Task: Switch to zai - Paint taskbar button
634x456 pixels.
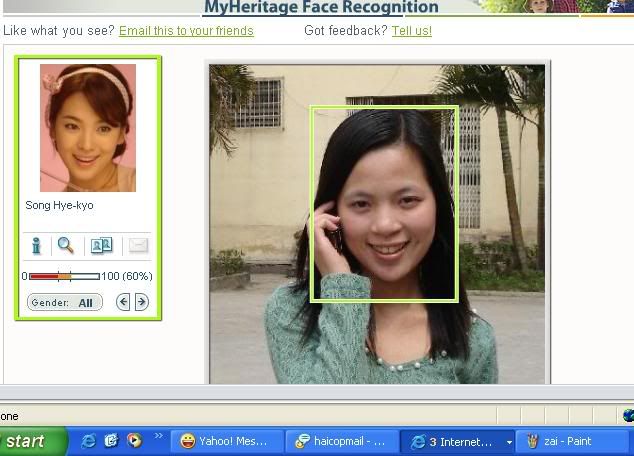Action: click(572, 441)
